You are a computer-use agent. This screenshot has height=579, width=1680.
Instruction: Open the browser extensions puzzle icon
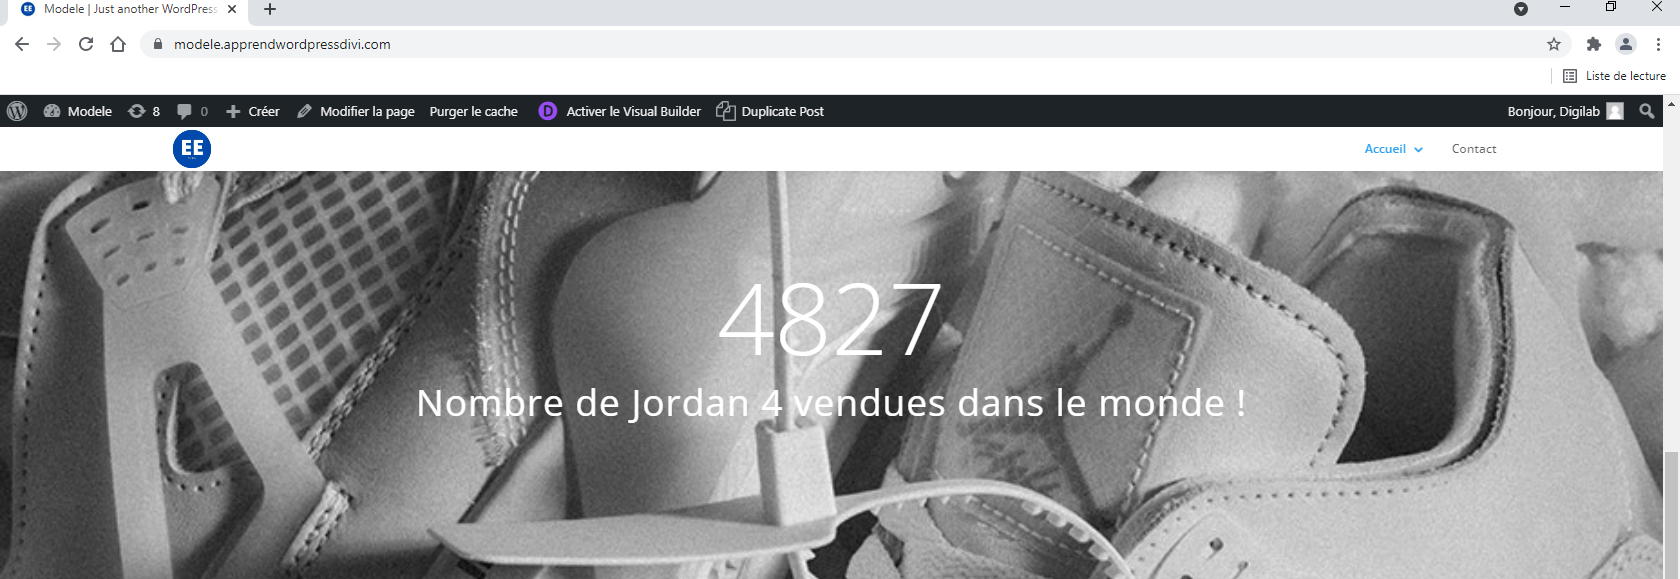(x=1594, y=44)
